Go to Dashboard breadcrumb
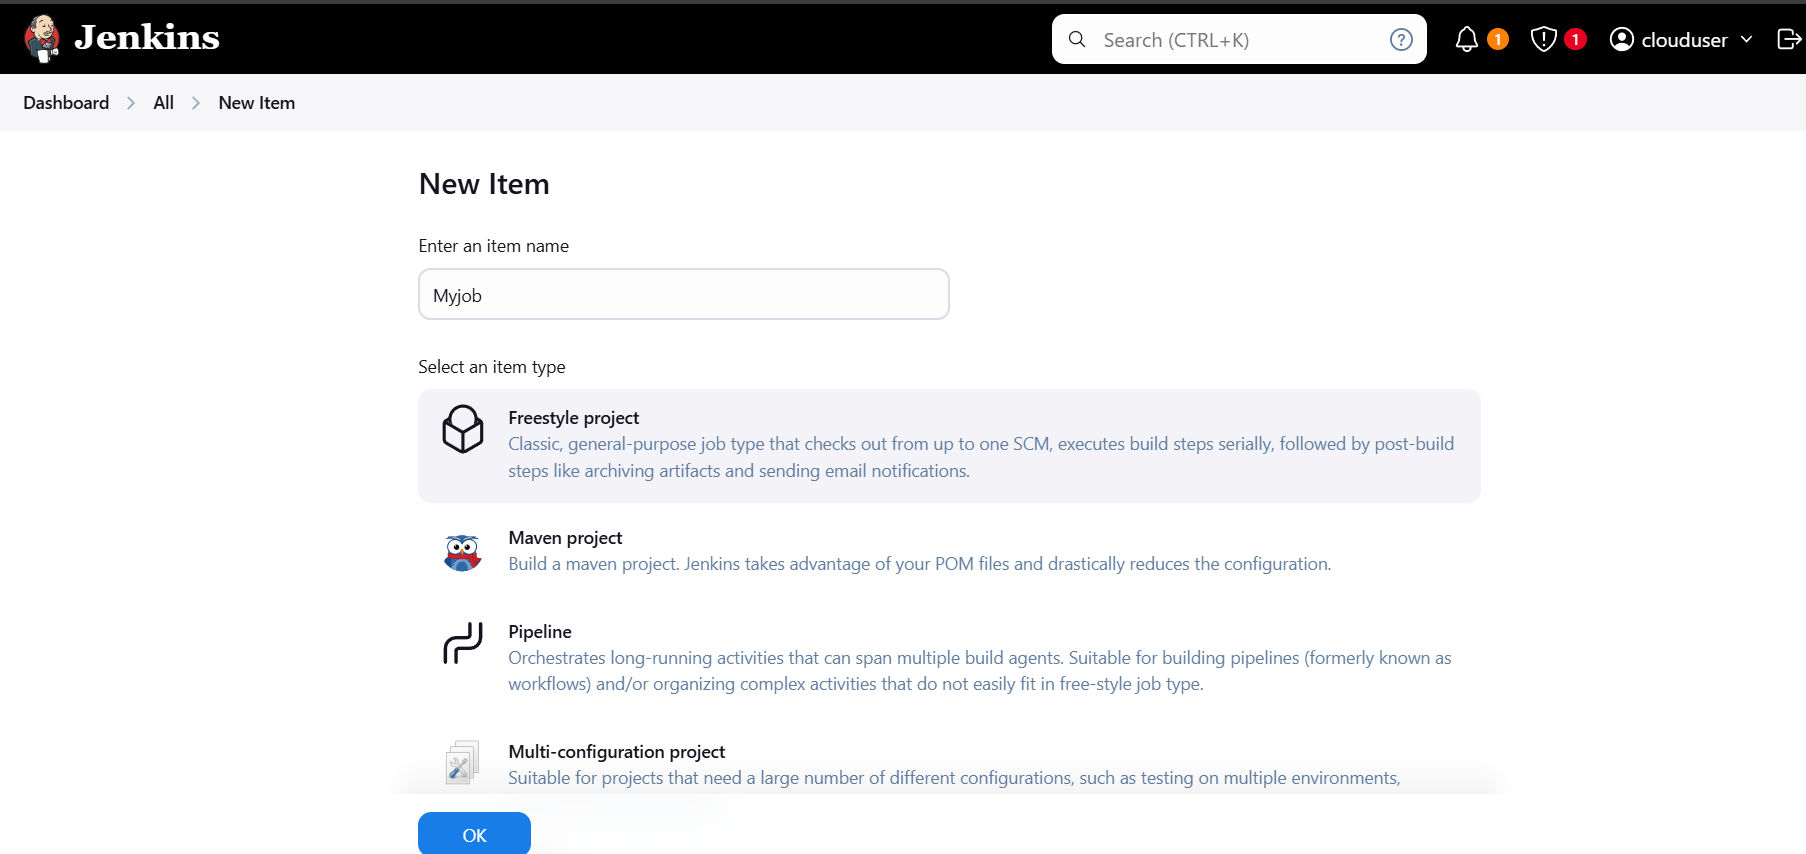This screenshot has width=1806, height=854. pos(66,103)
